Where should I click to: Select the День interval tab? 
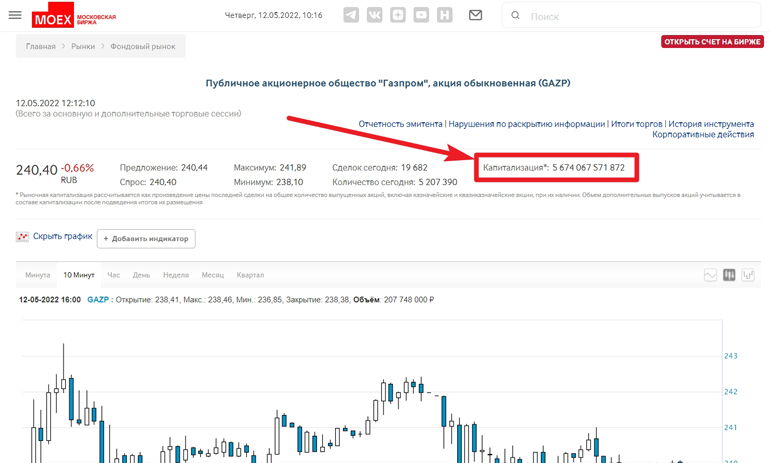tap(141, 275)
